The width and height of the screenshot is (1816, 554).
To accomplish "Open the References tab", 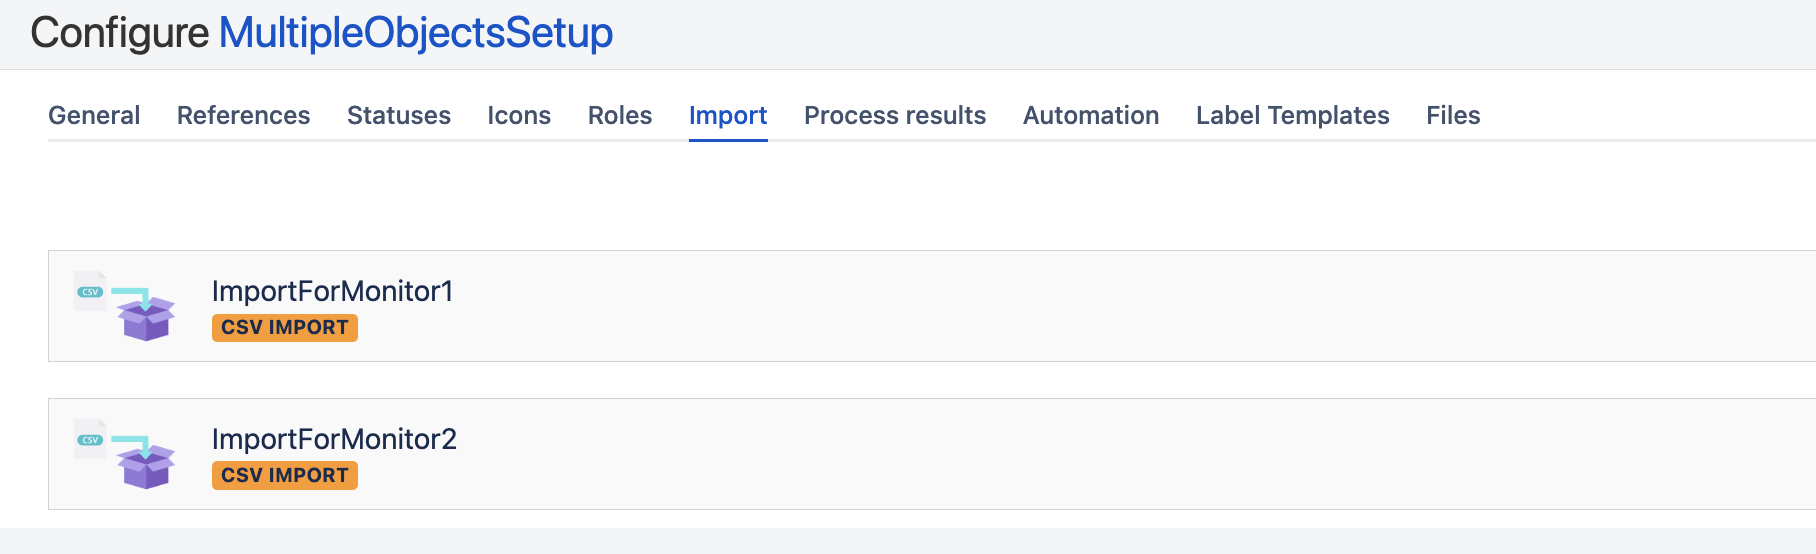I will pyautogui.click(x=243, y=115).
